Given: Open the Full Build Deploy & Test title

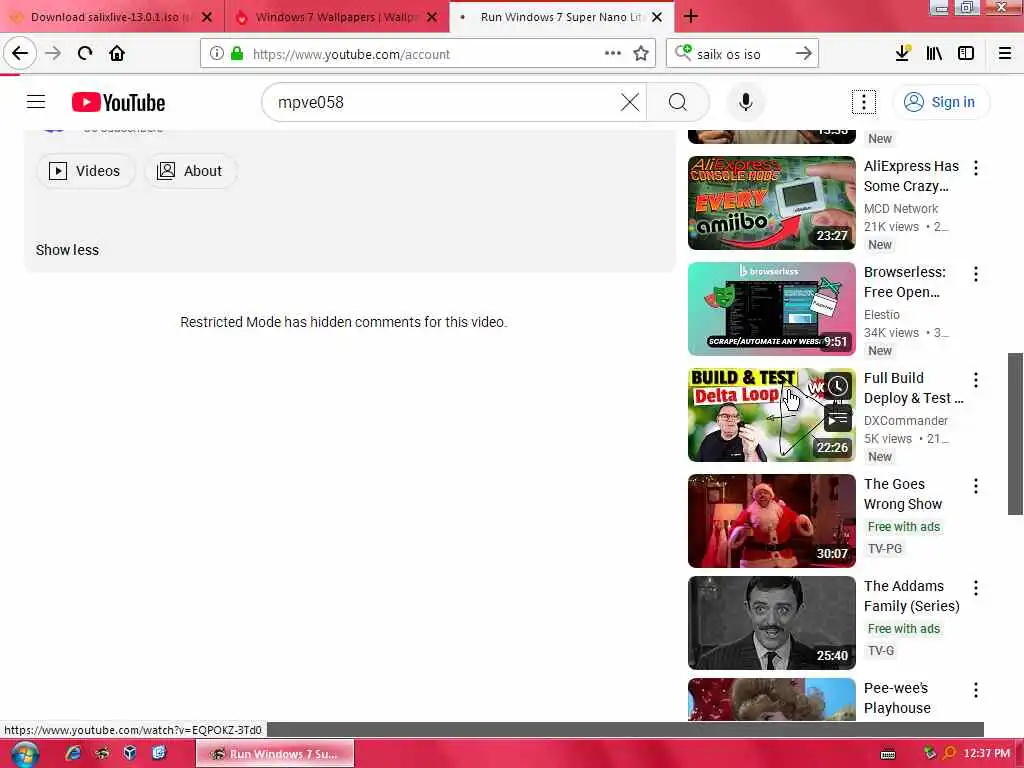Looking at the screenshot, I should click(x=913, y=388).
